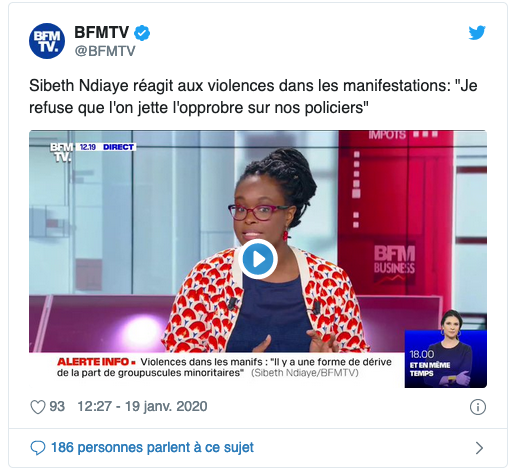Click the tweet text about Sibeth Ndiaye
Image resolution: width=516 pixels, height=469 pixels.
pos(253,96)
